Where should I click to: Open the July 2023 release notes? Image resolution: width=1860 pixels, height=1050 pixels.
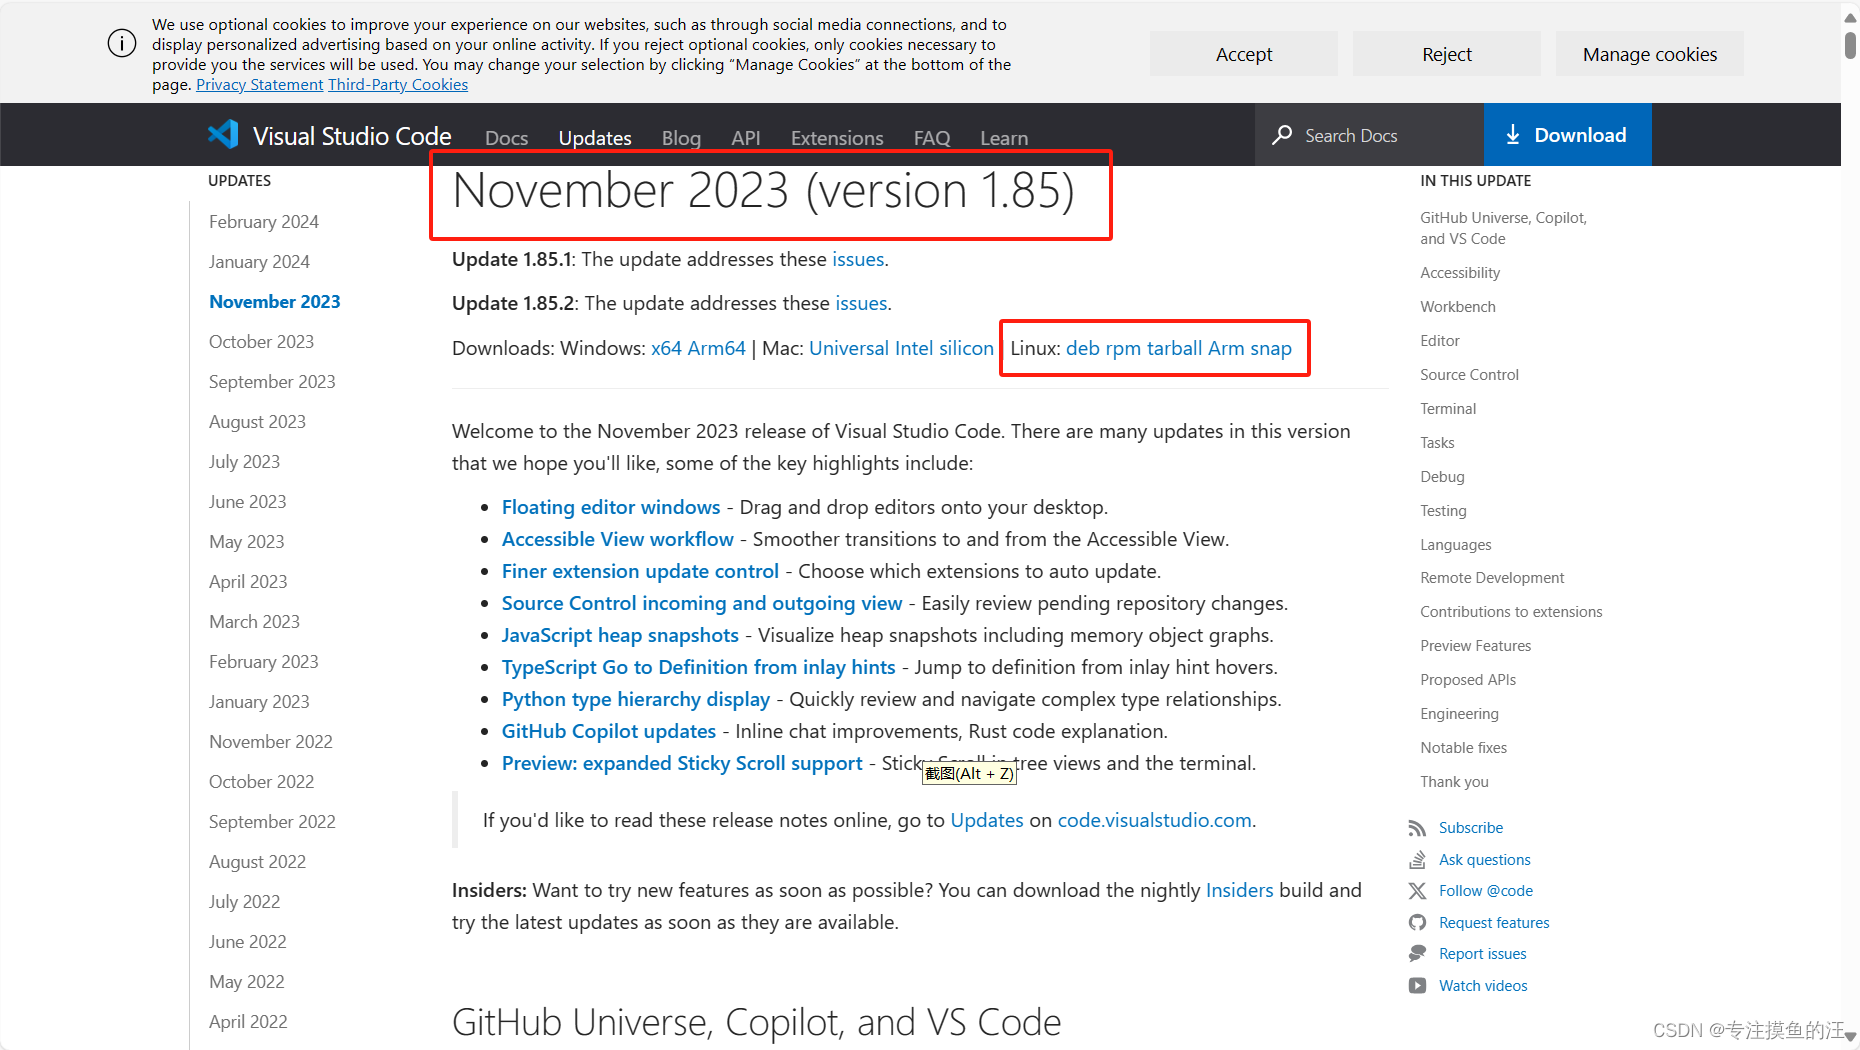pyautogui.click(x=244, y=462)
